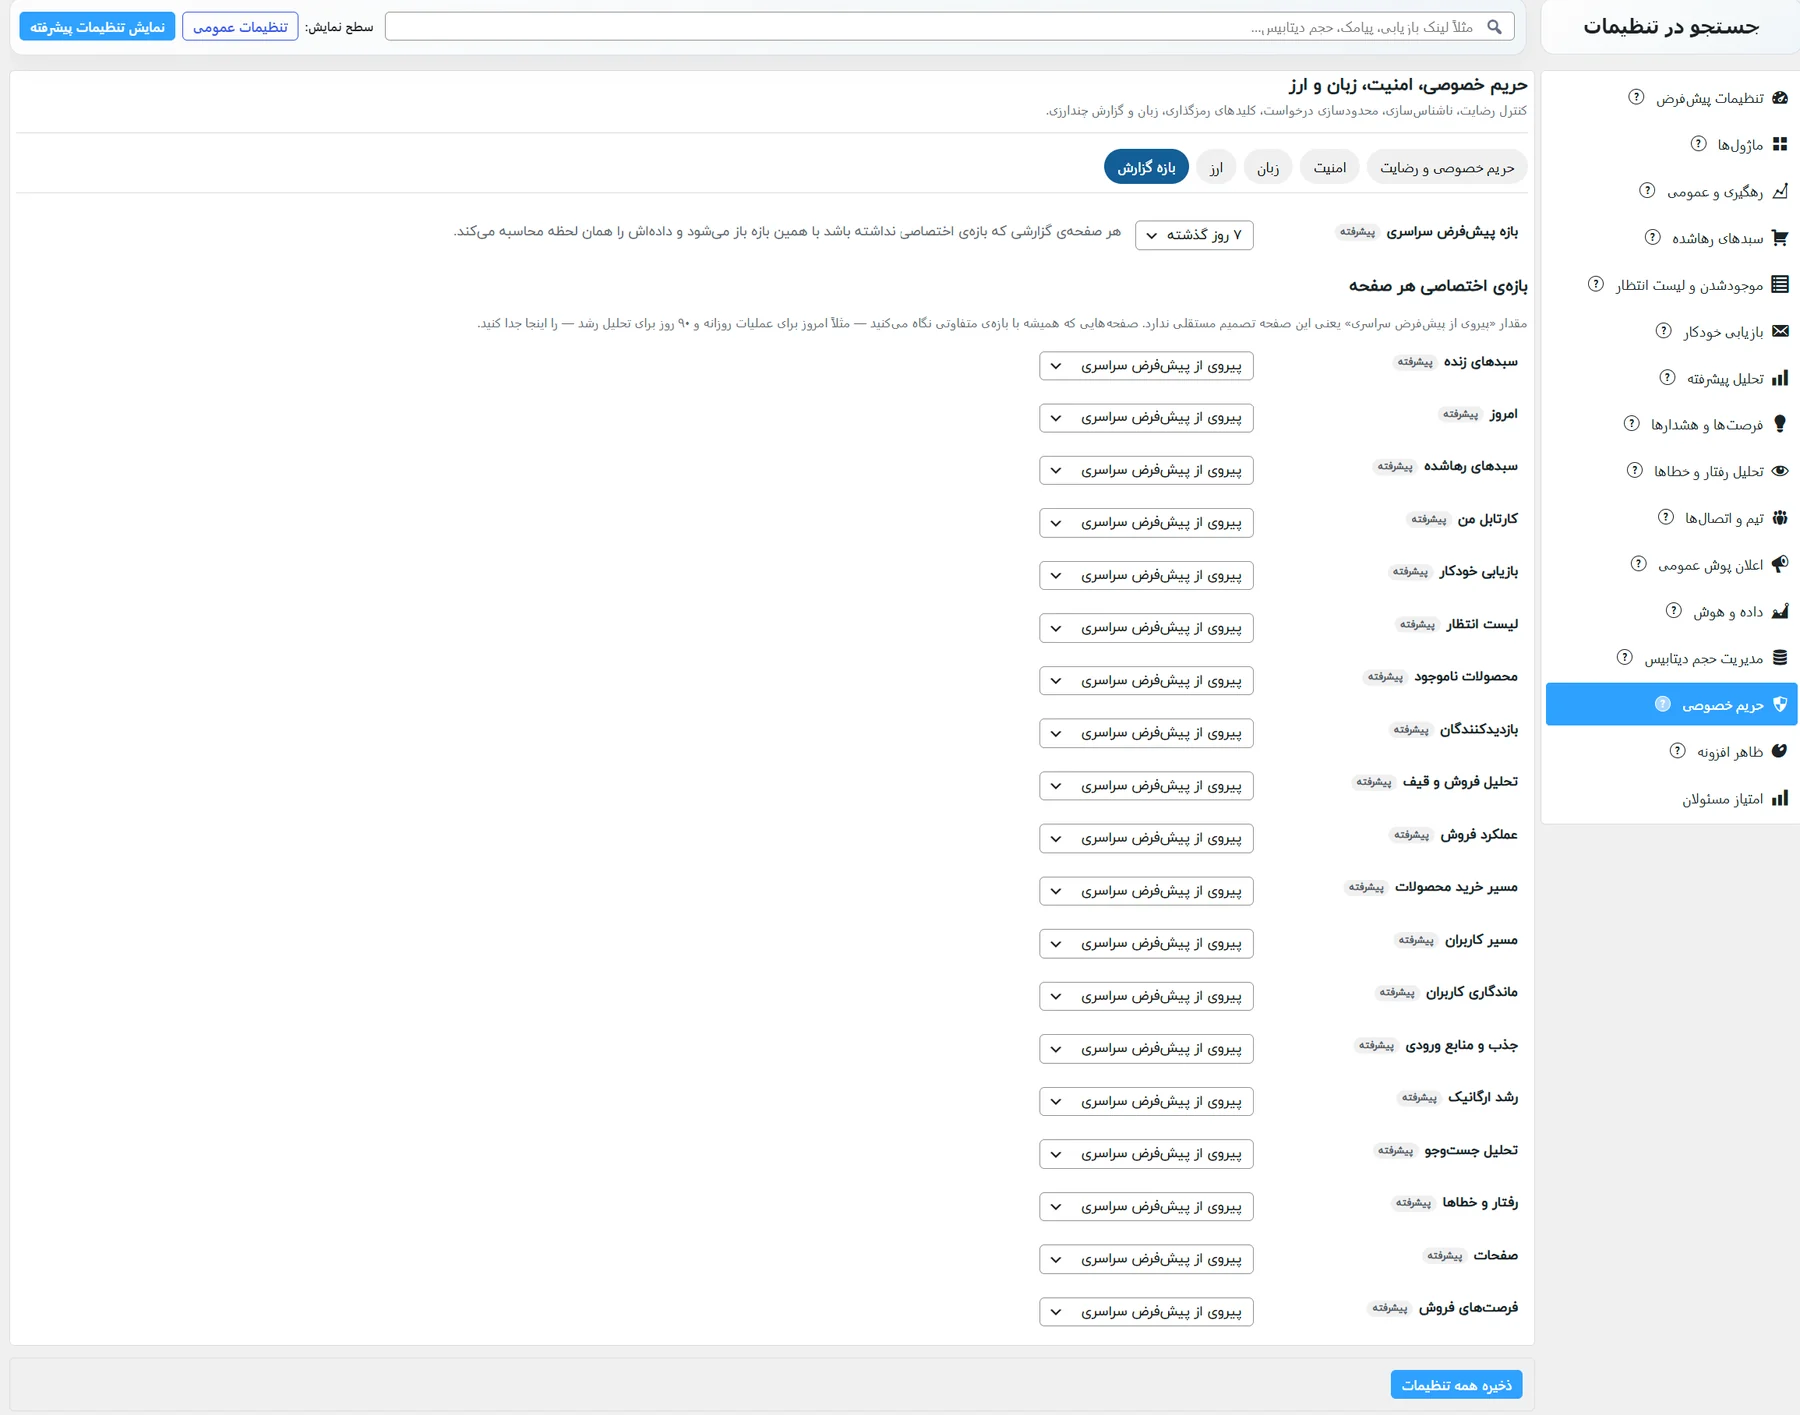Click help icon next to ماژول‌ها

pyautogui.click(x=1698, y=144)
